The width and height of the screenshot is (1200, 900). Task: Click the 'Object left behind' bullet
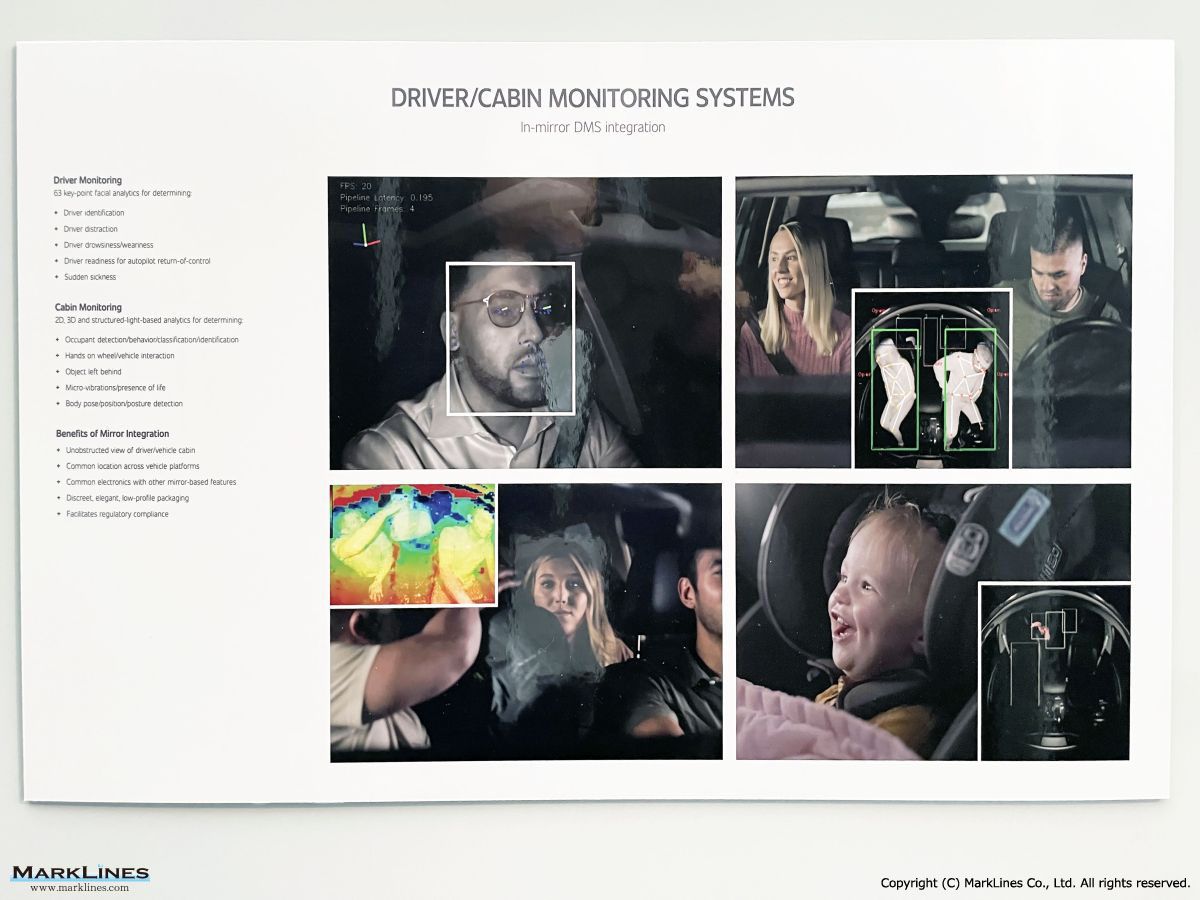(x=92, y=372)
